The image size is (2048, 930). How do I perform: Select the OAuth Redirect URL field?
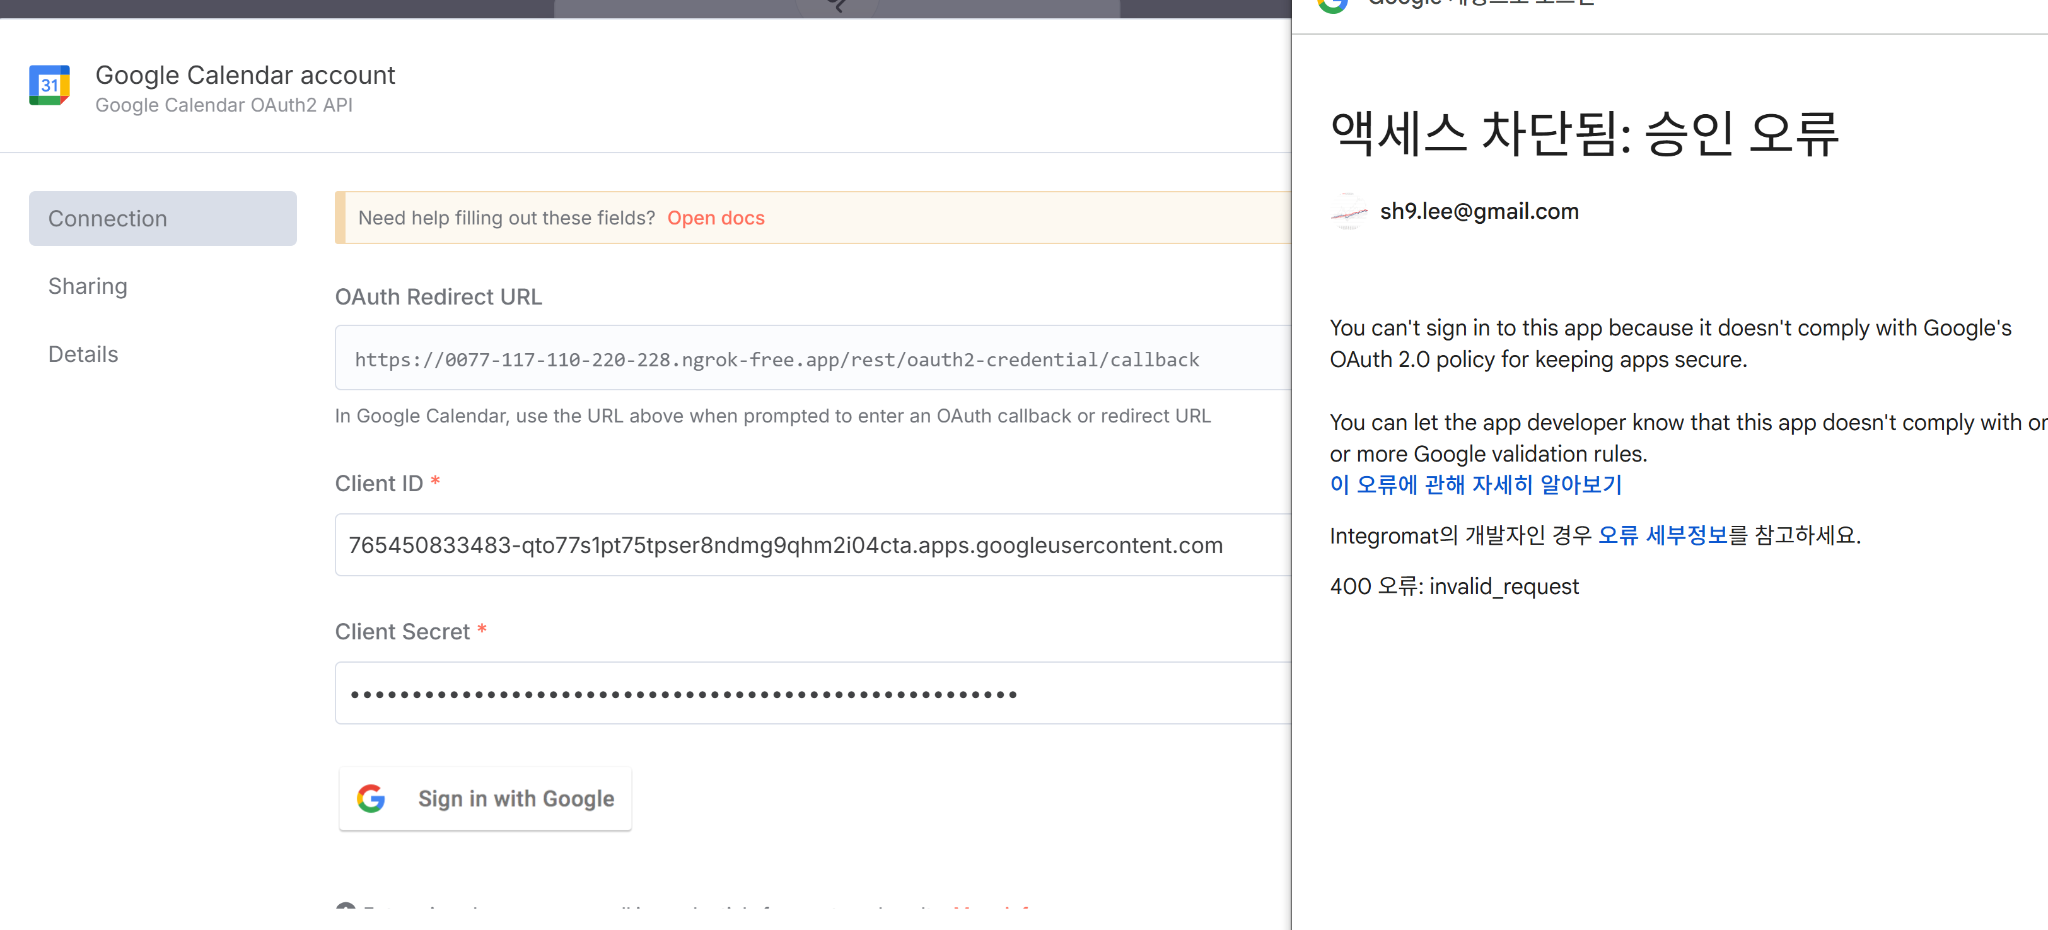813,358
